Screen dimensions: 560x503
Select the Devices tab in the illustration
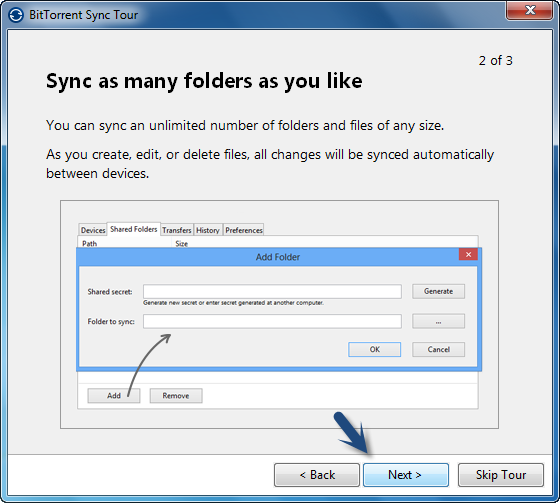(93, 230)
